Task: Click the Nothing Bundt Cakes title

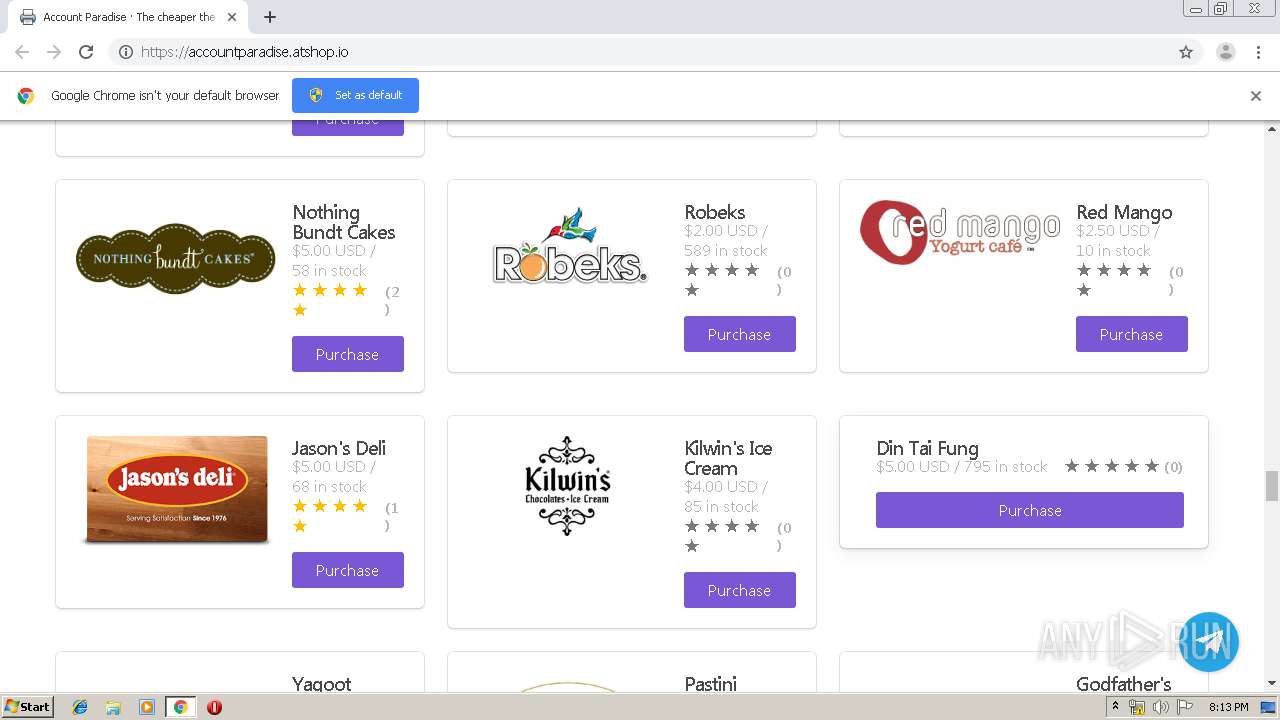Action: (x=344, y=222)
